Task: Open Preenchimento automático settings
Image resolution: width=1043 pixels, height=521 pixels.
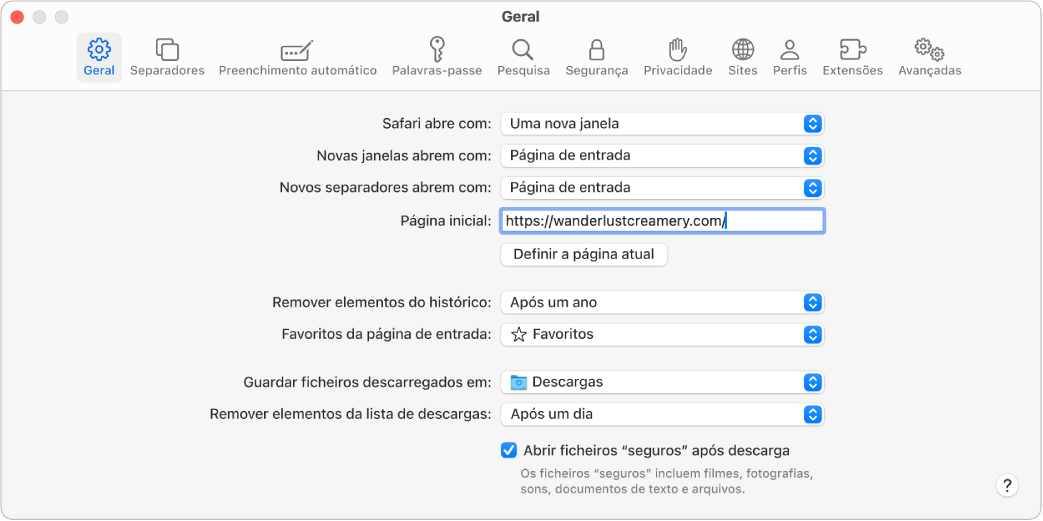Action: tap(297, 57)
